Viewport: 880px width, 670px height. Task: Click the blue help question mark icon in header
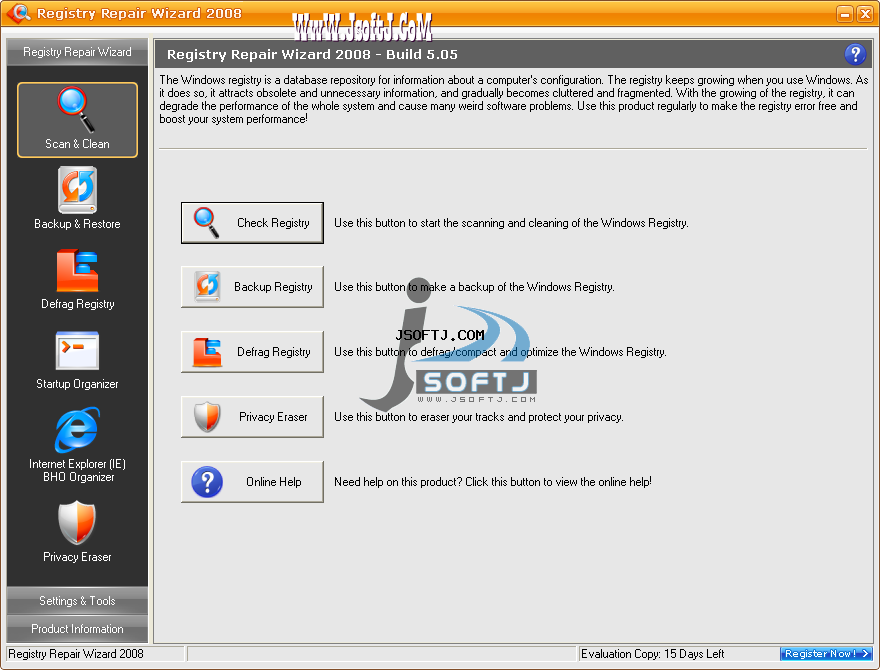855,54
